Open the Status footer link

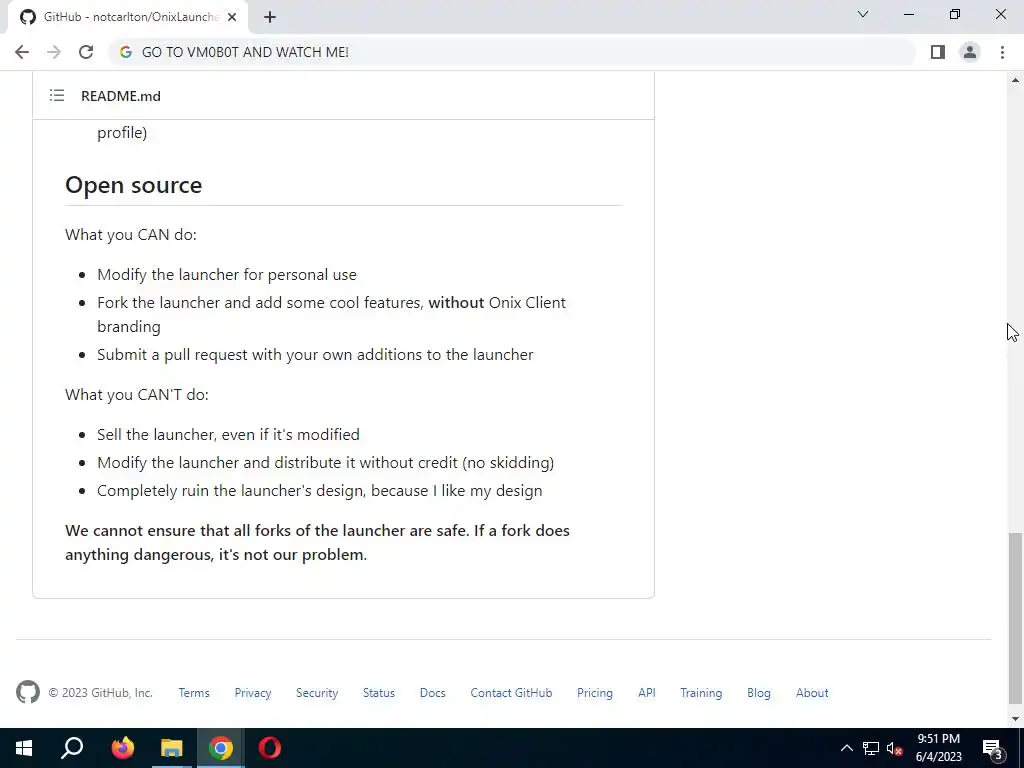379,693
